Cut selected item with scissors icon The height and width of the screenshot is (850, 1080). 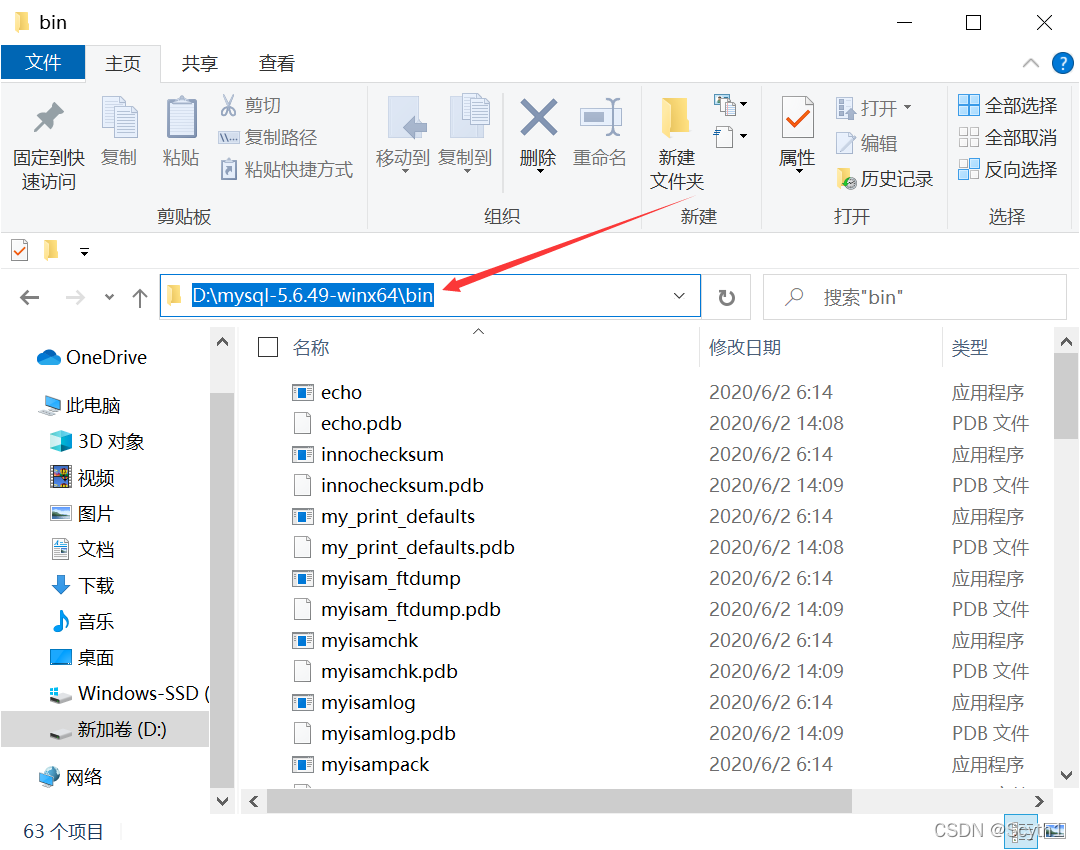[249, 105]
